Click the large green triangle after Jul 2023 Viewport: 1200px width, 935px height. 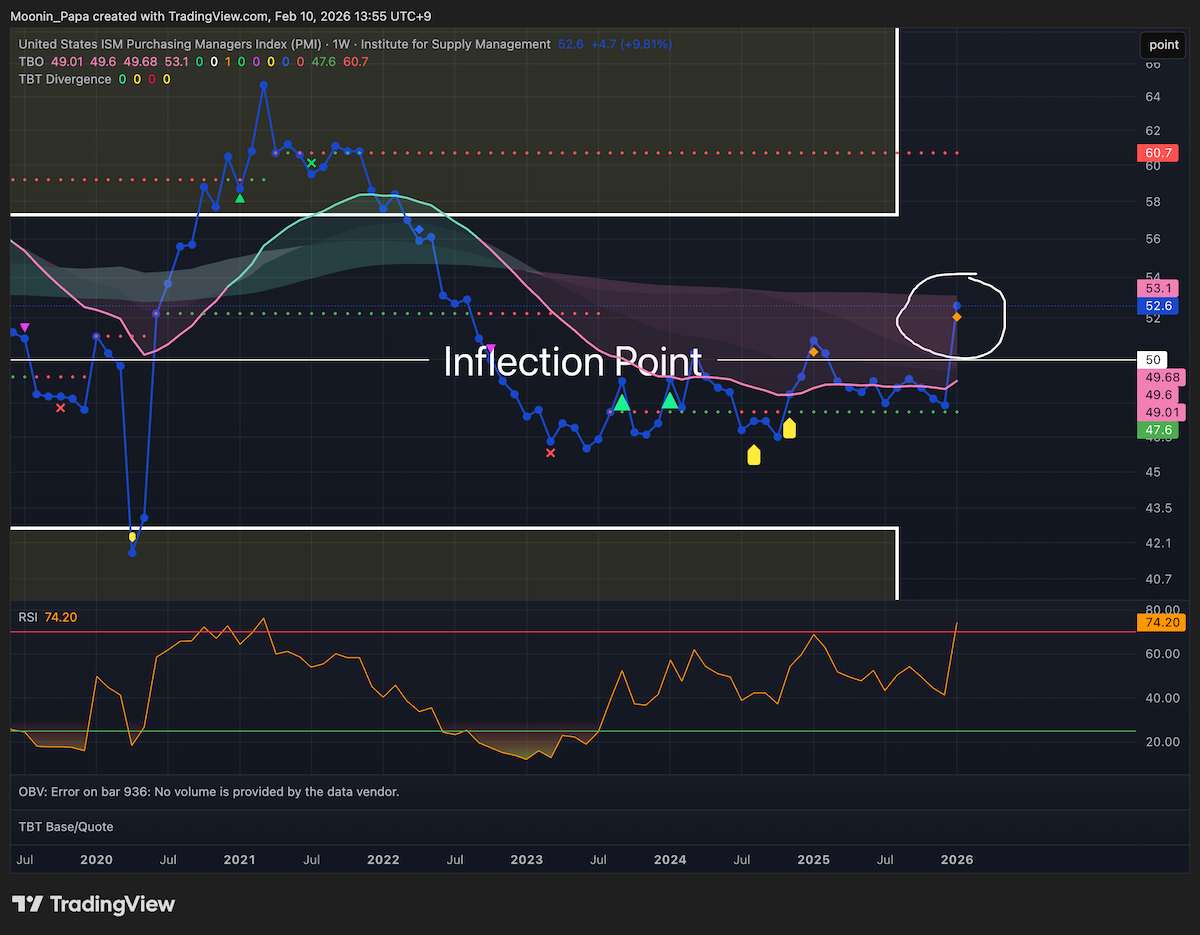pyautogui.click(x=621, y=402)
